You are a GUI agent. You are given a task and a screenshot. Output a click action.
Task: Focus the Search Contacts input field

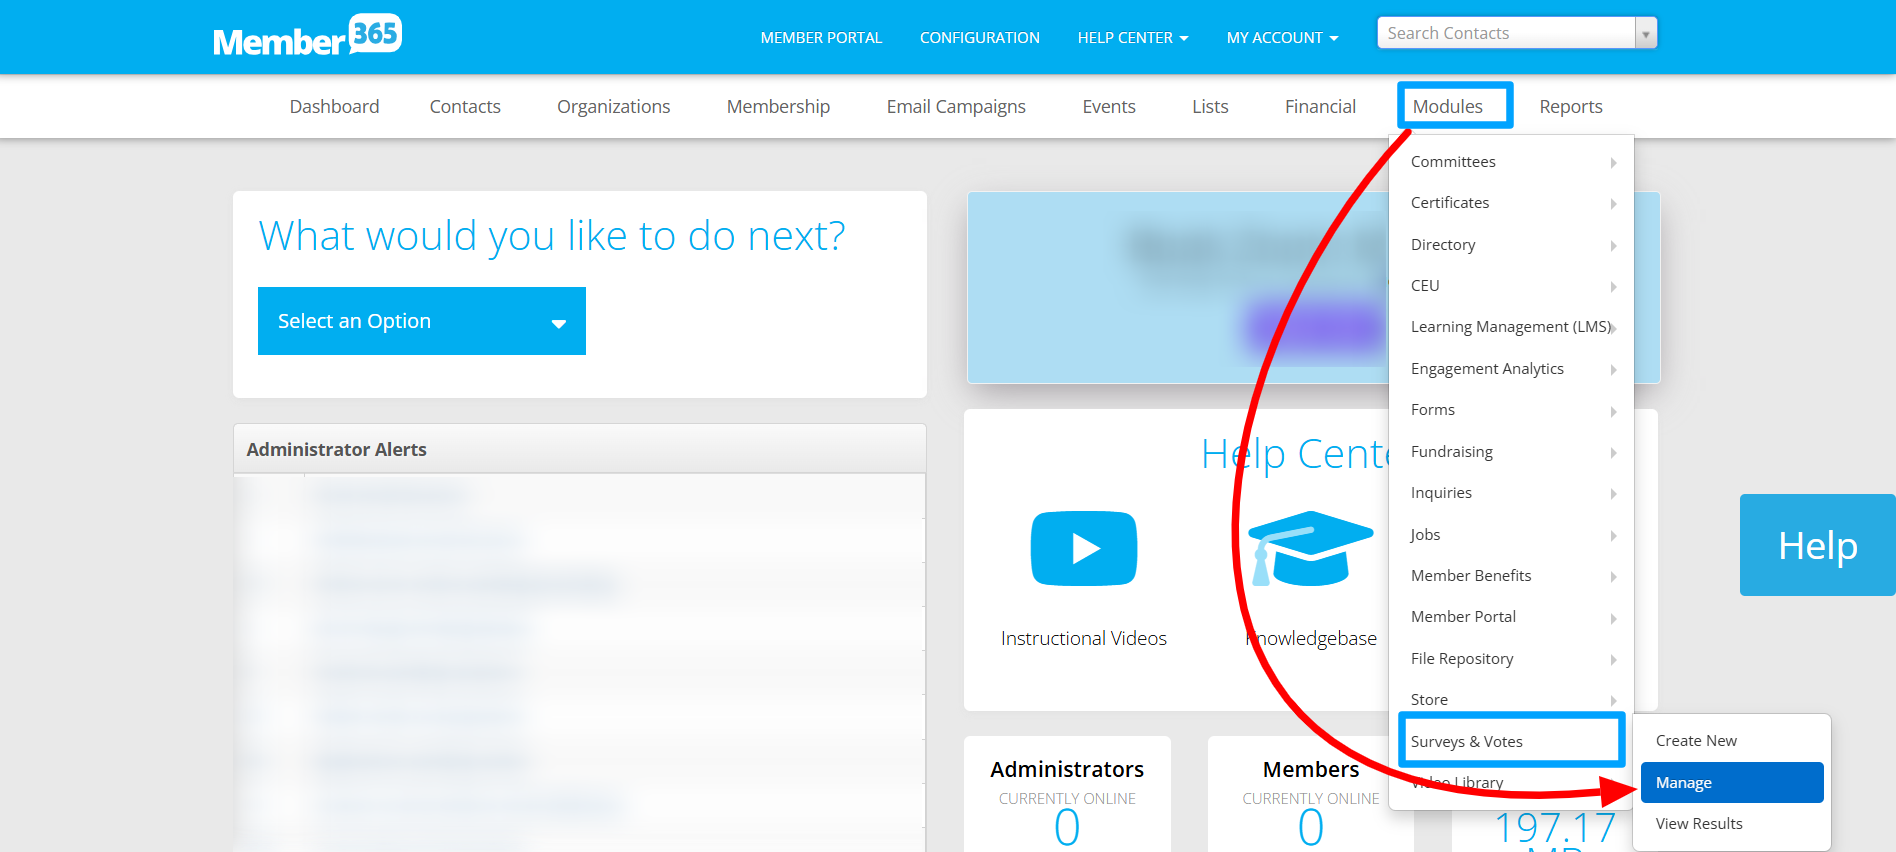pos(1505,34)
